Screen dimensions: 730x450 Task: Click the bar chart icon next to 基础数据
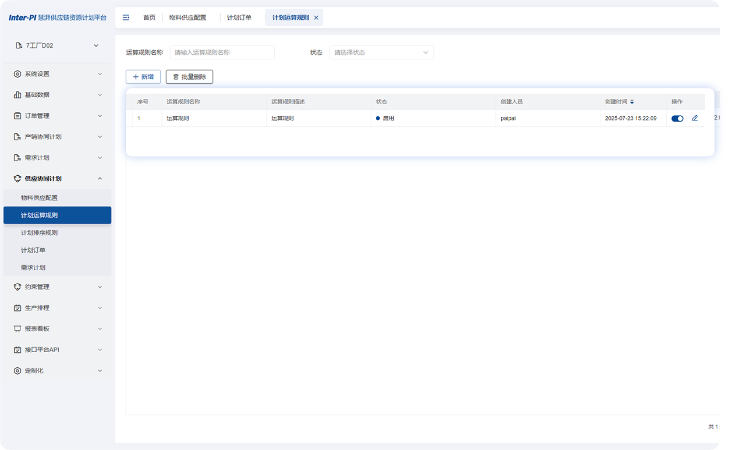17,95
